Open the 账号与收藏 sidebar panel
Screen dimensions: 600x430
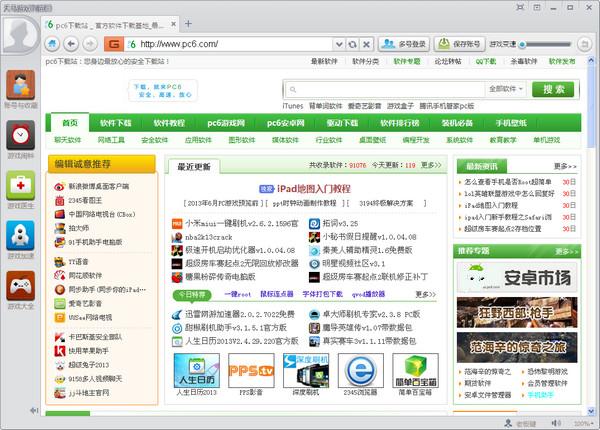[x=20, y=89]
